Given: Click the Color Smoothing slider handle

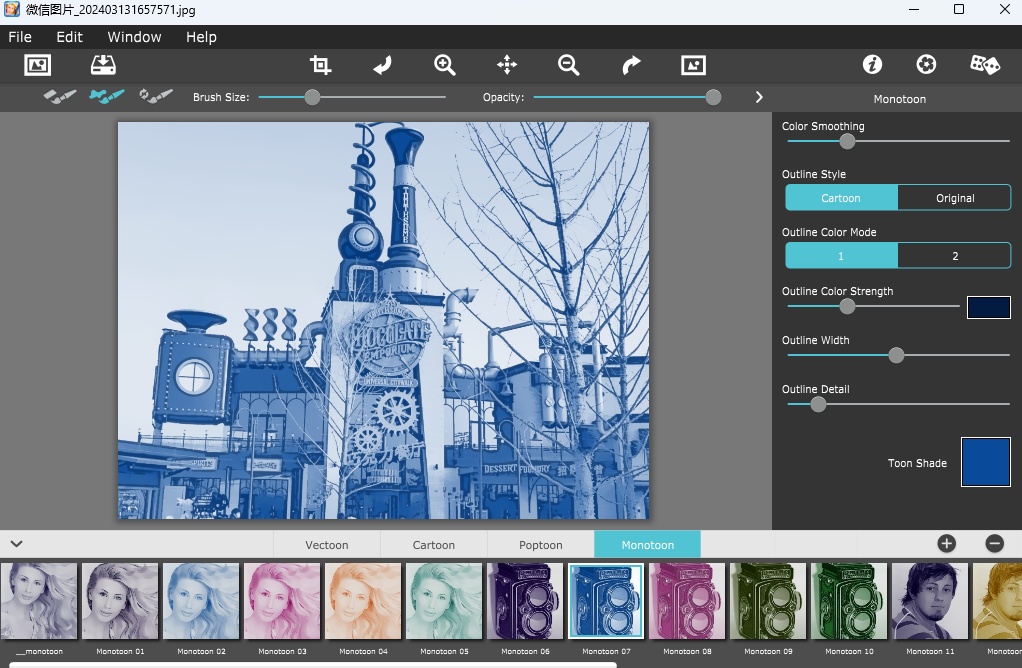Looking at the screenshot, I should pos(847,141).
